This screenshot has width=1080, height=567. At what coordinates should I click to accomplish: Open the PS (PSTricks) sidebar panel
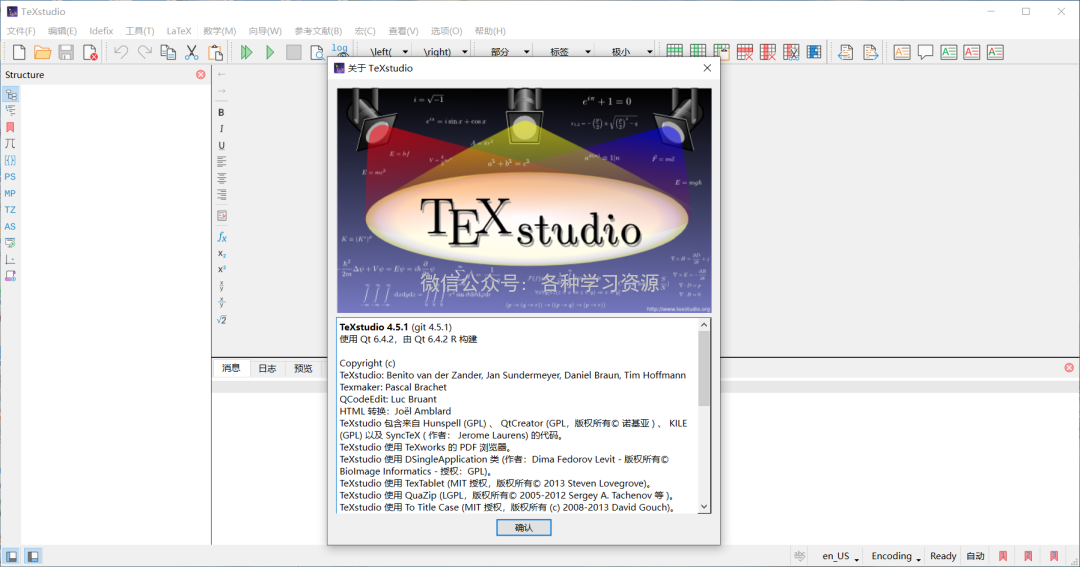click(10, 177)
